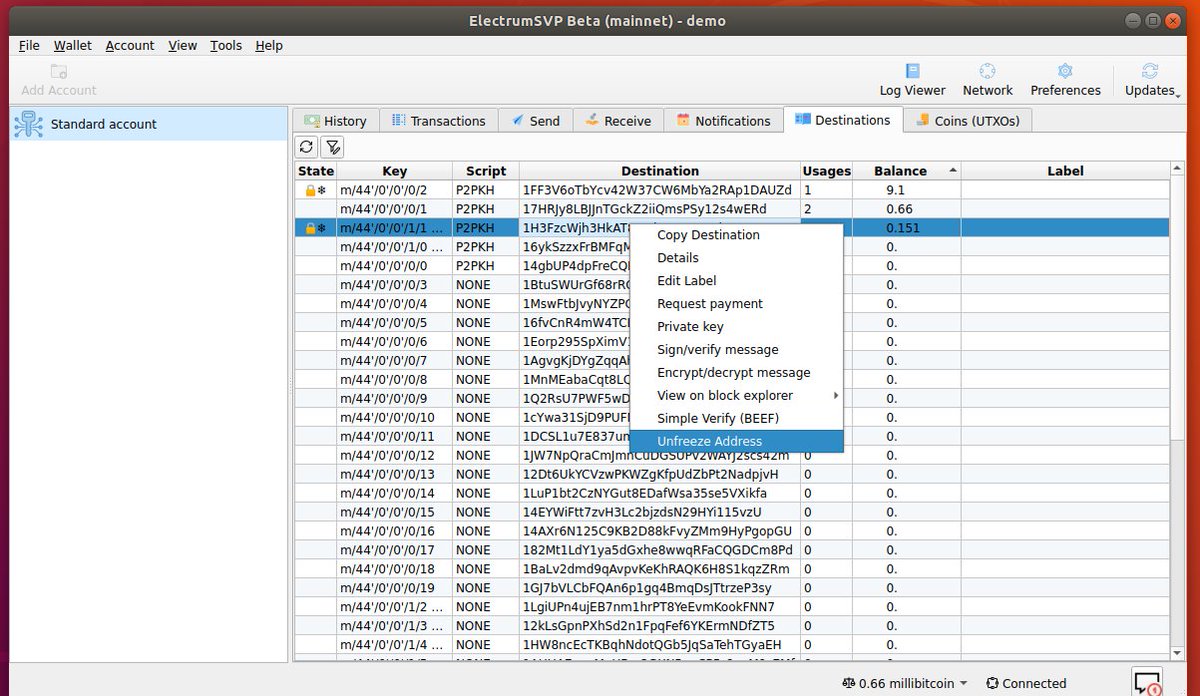Select the Destinations tab
The height and width of the screenshot is (696, 1200).
click(x=843, y=120)
